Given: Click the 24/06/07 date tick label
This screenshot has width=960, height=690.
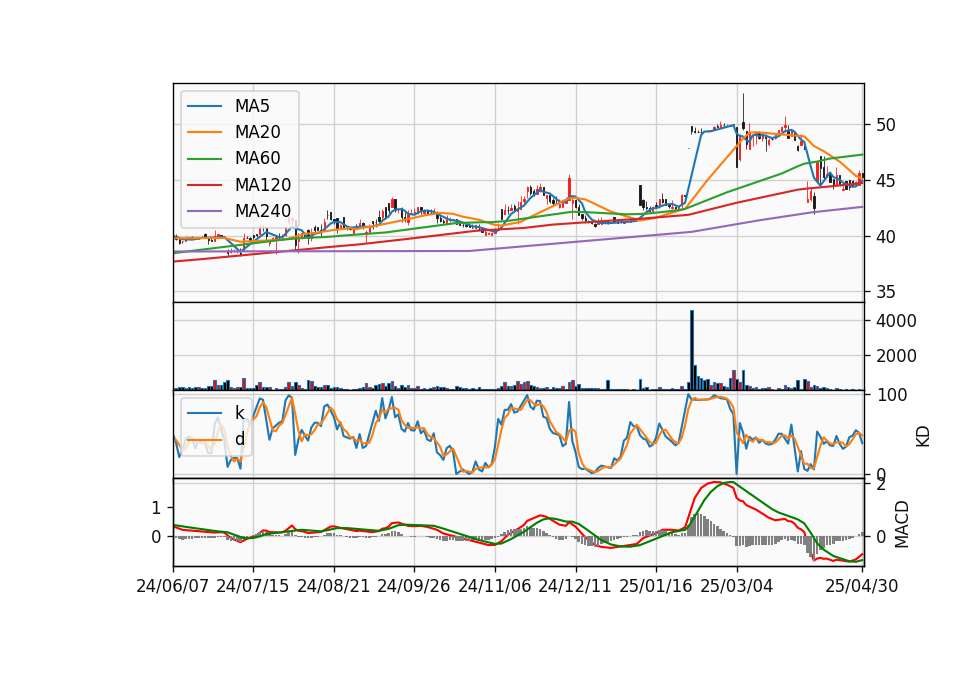Looking at the screenshot, I should pos(173,586).
